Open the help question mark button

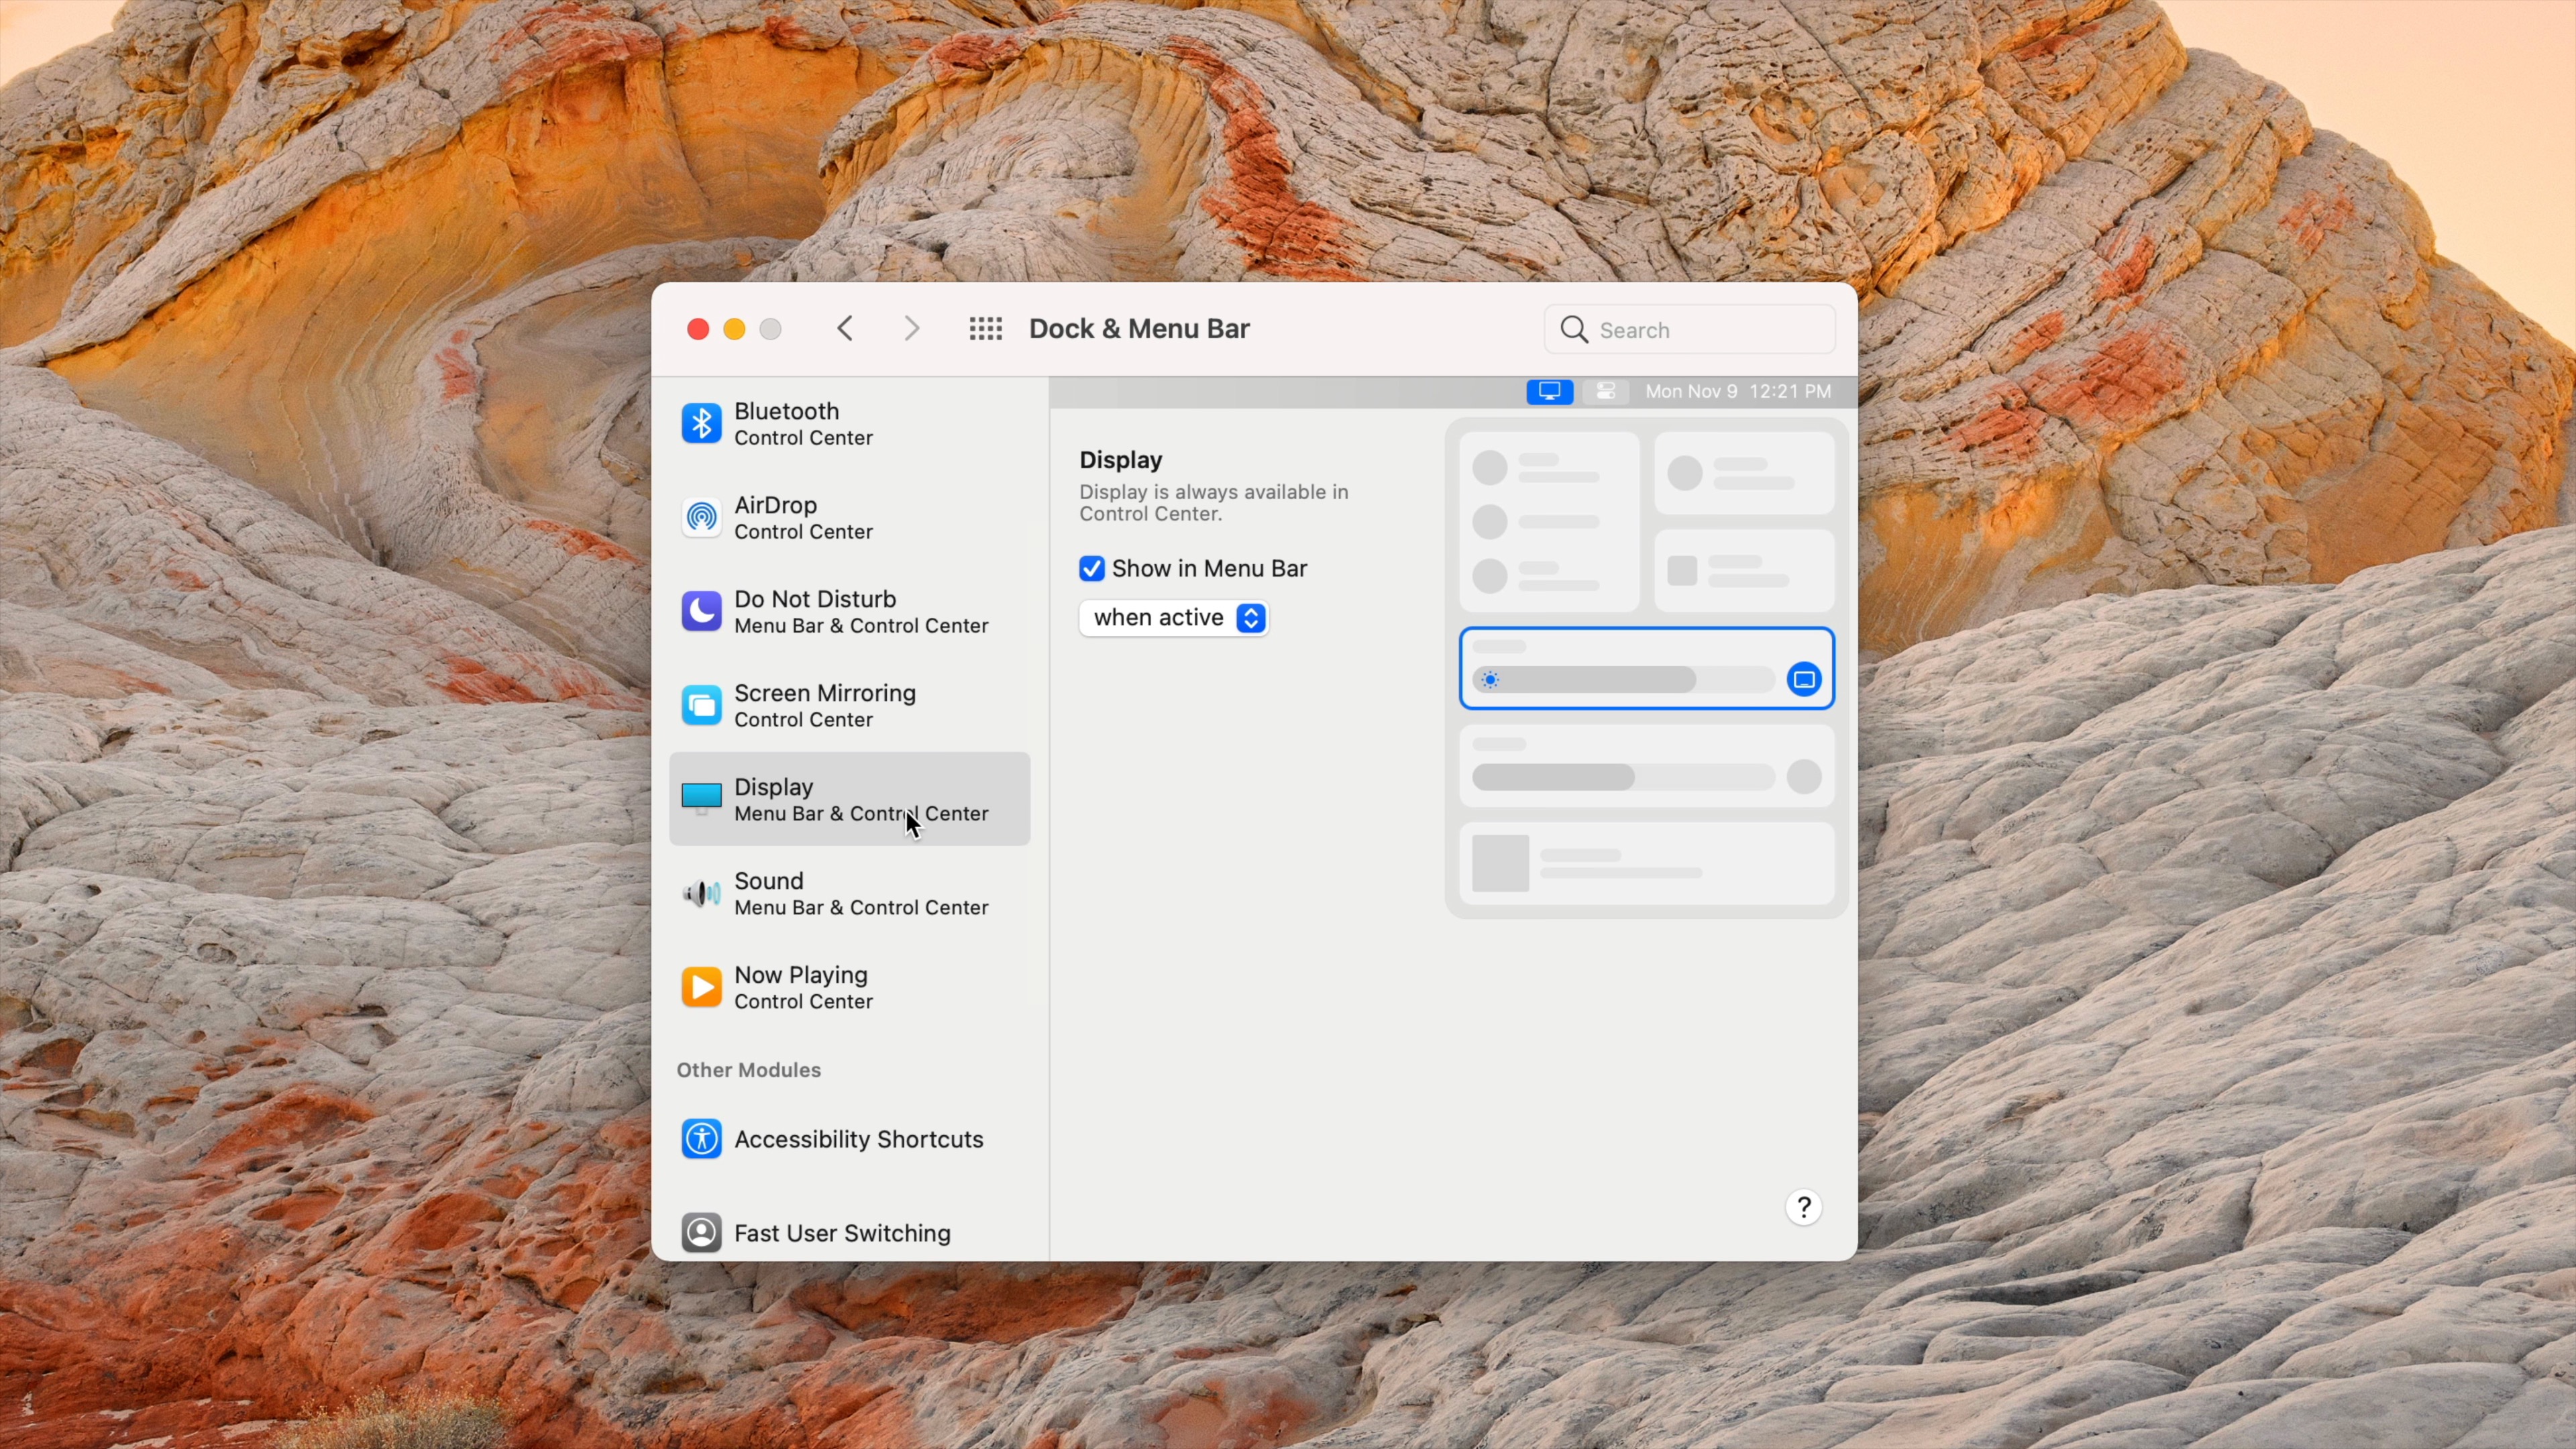click(1803, 1208)
